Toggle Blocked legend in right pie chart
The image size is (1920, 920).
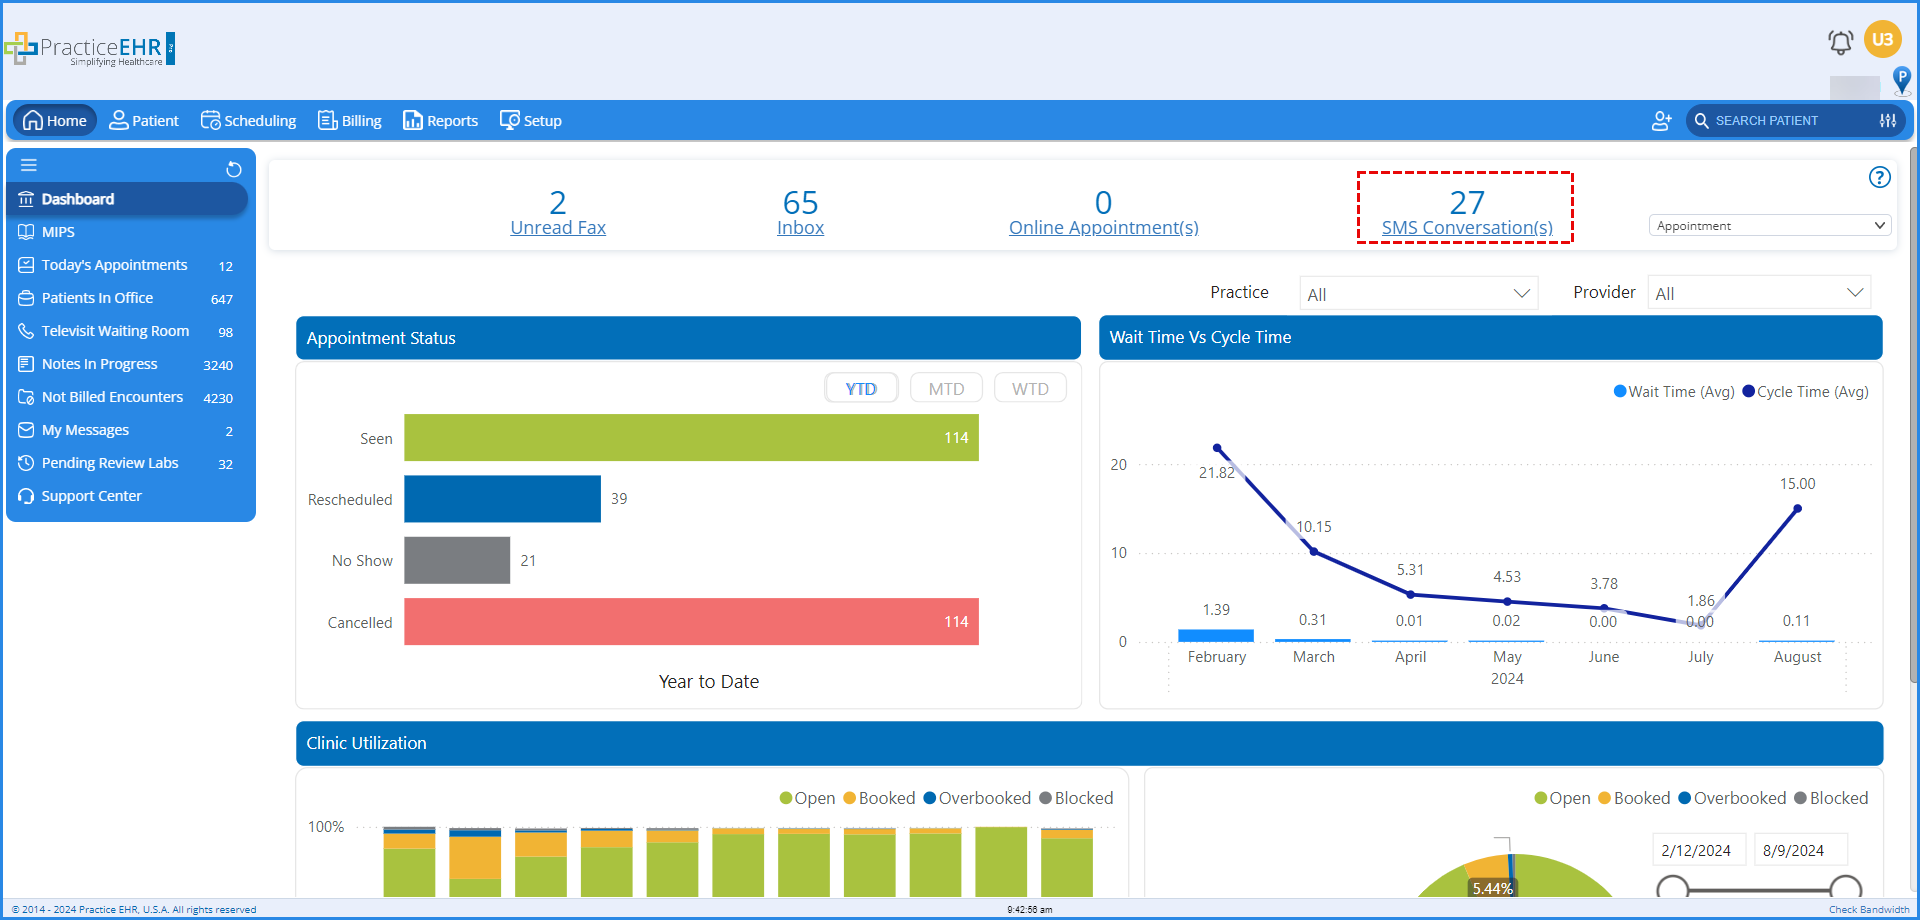[x=1831, y=798]
